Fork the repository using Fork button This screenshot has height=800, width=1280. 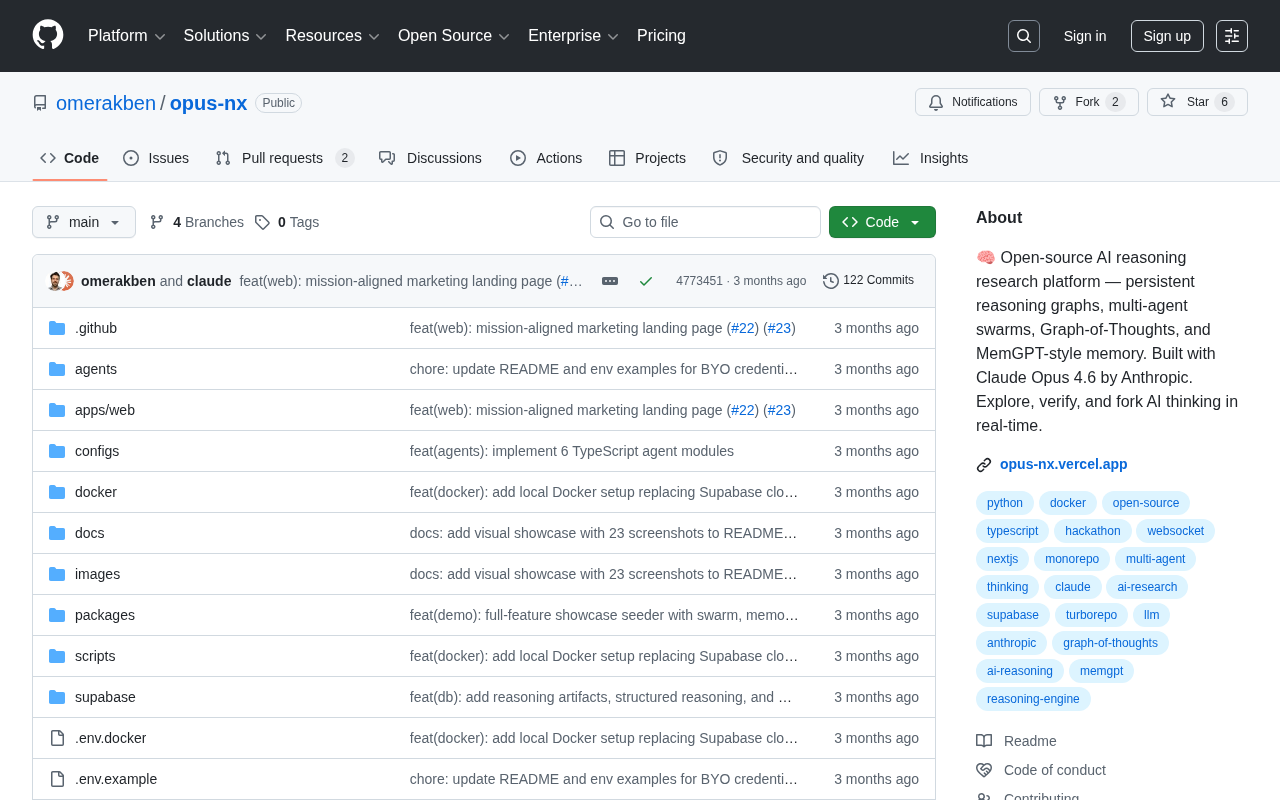(x=1088, y=102)
